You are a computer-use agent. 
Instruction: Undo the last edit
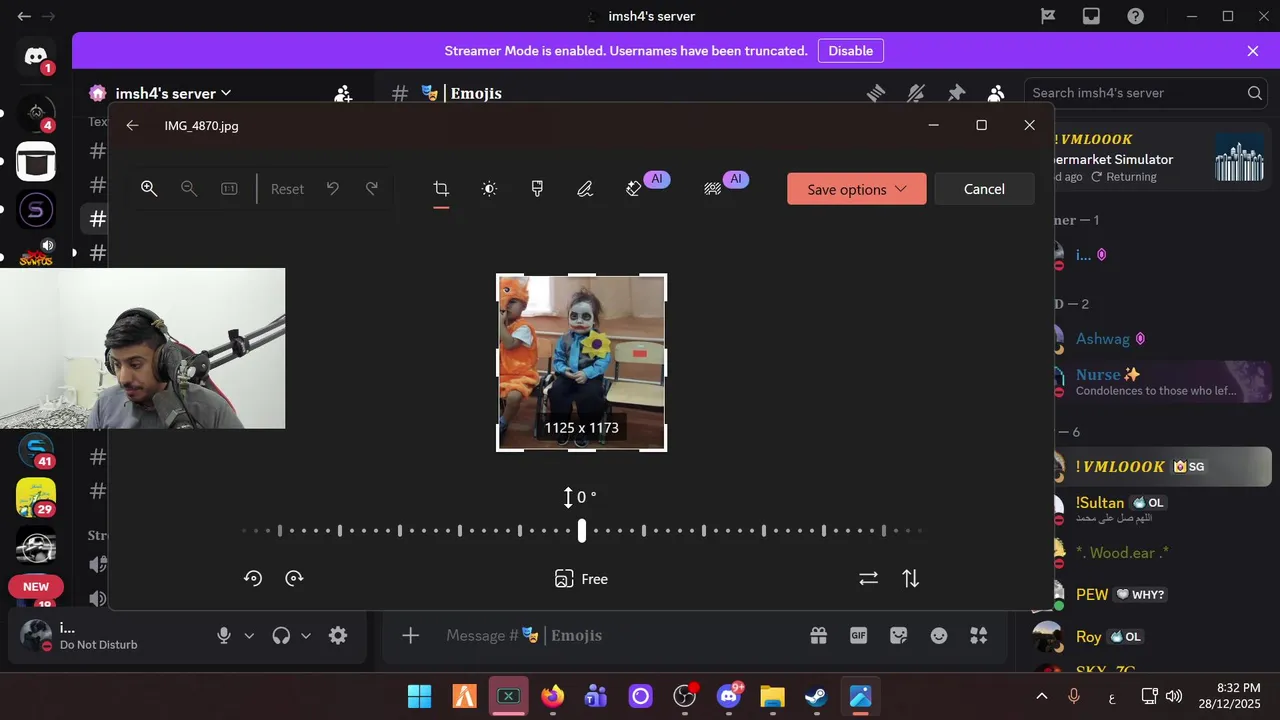point(333,188)
